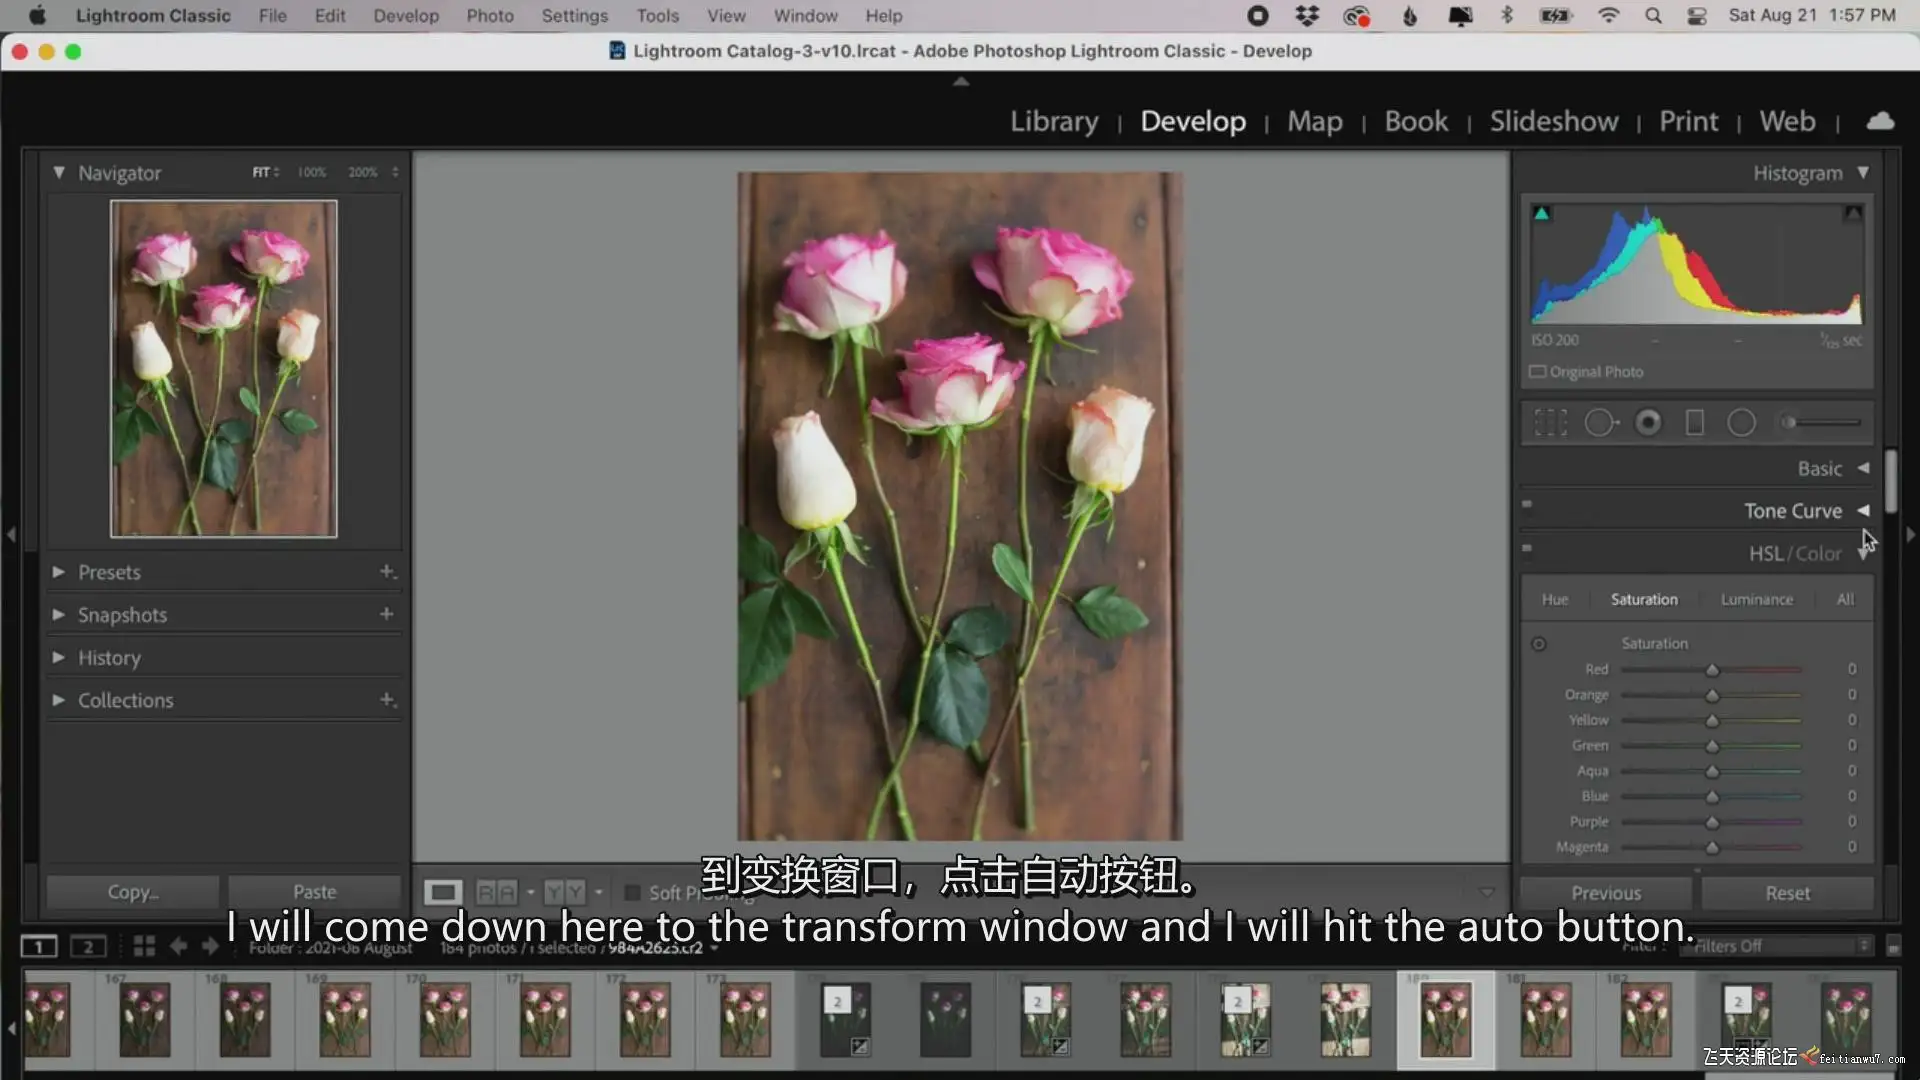Open the grid view icon in filmstrip bar
Image resolution: width=1920 pixels, height=1080 pixels.
click(144, 946)
